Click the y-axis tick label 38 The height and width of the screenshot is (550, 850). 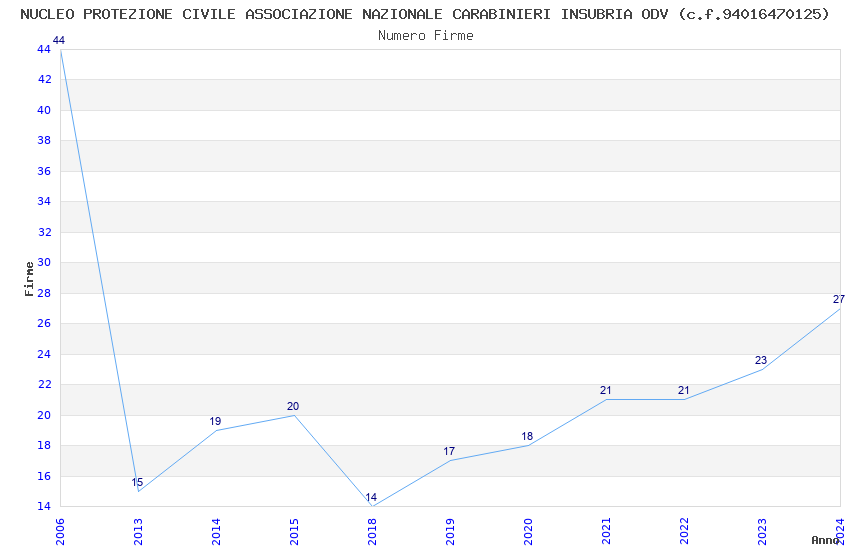(x=44, y=140)
